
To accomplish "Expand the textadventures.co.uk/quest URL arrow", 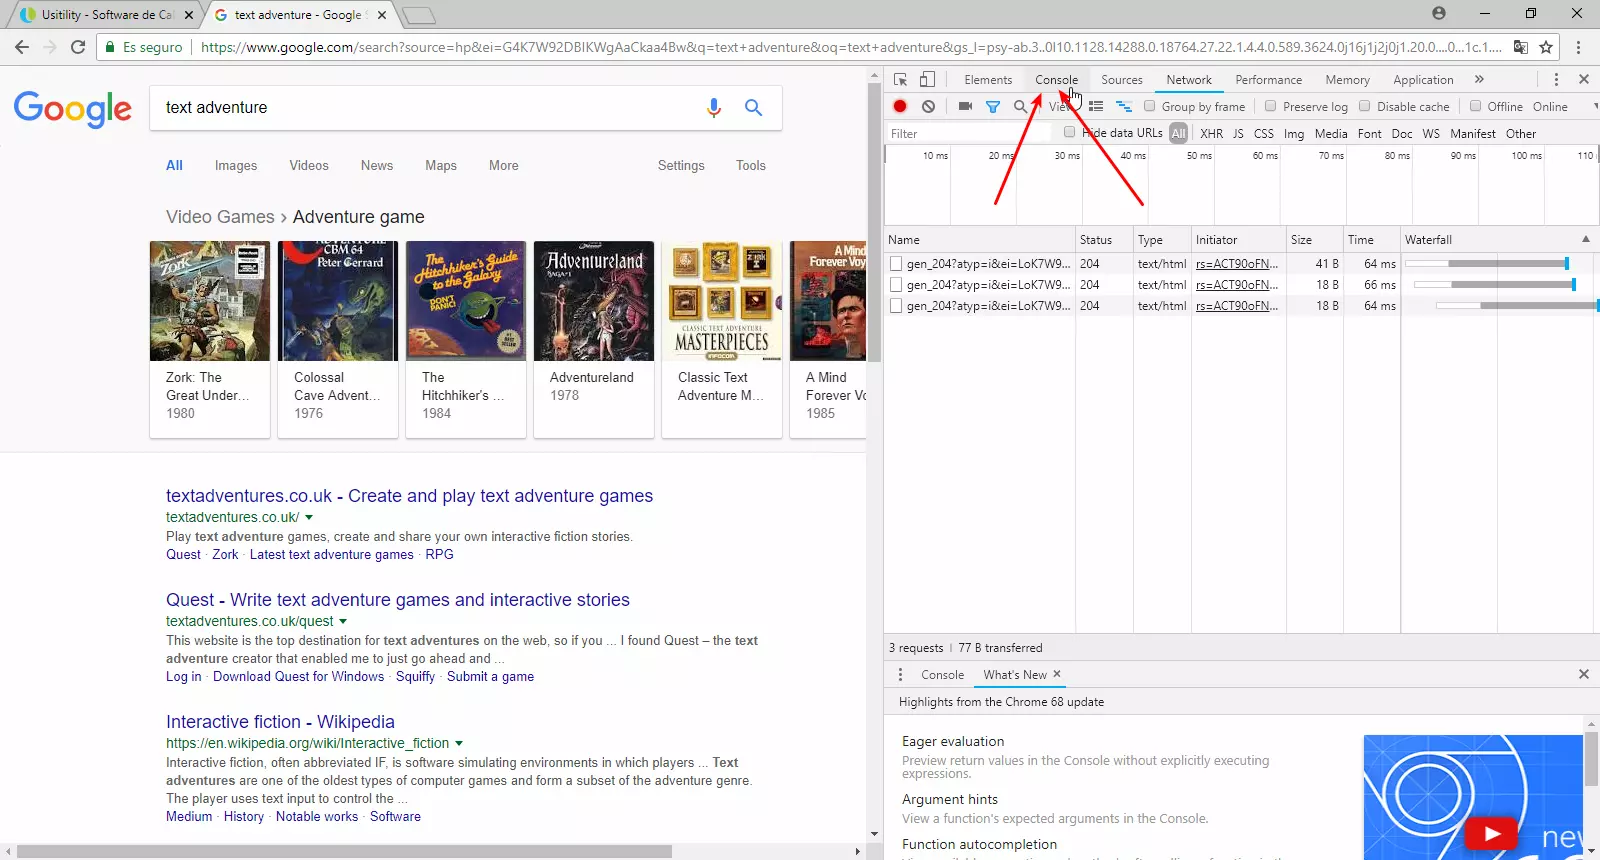I will point(343,621).
